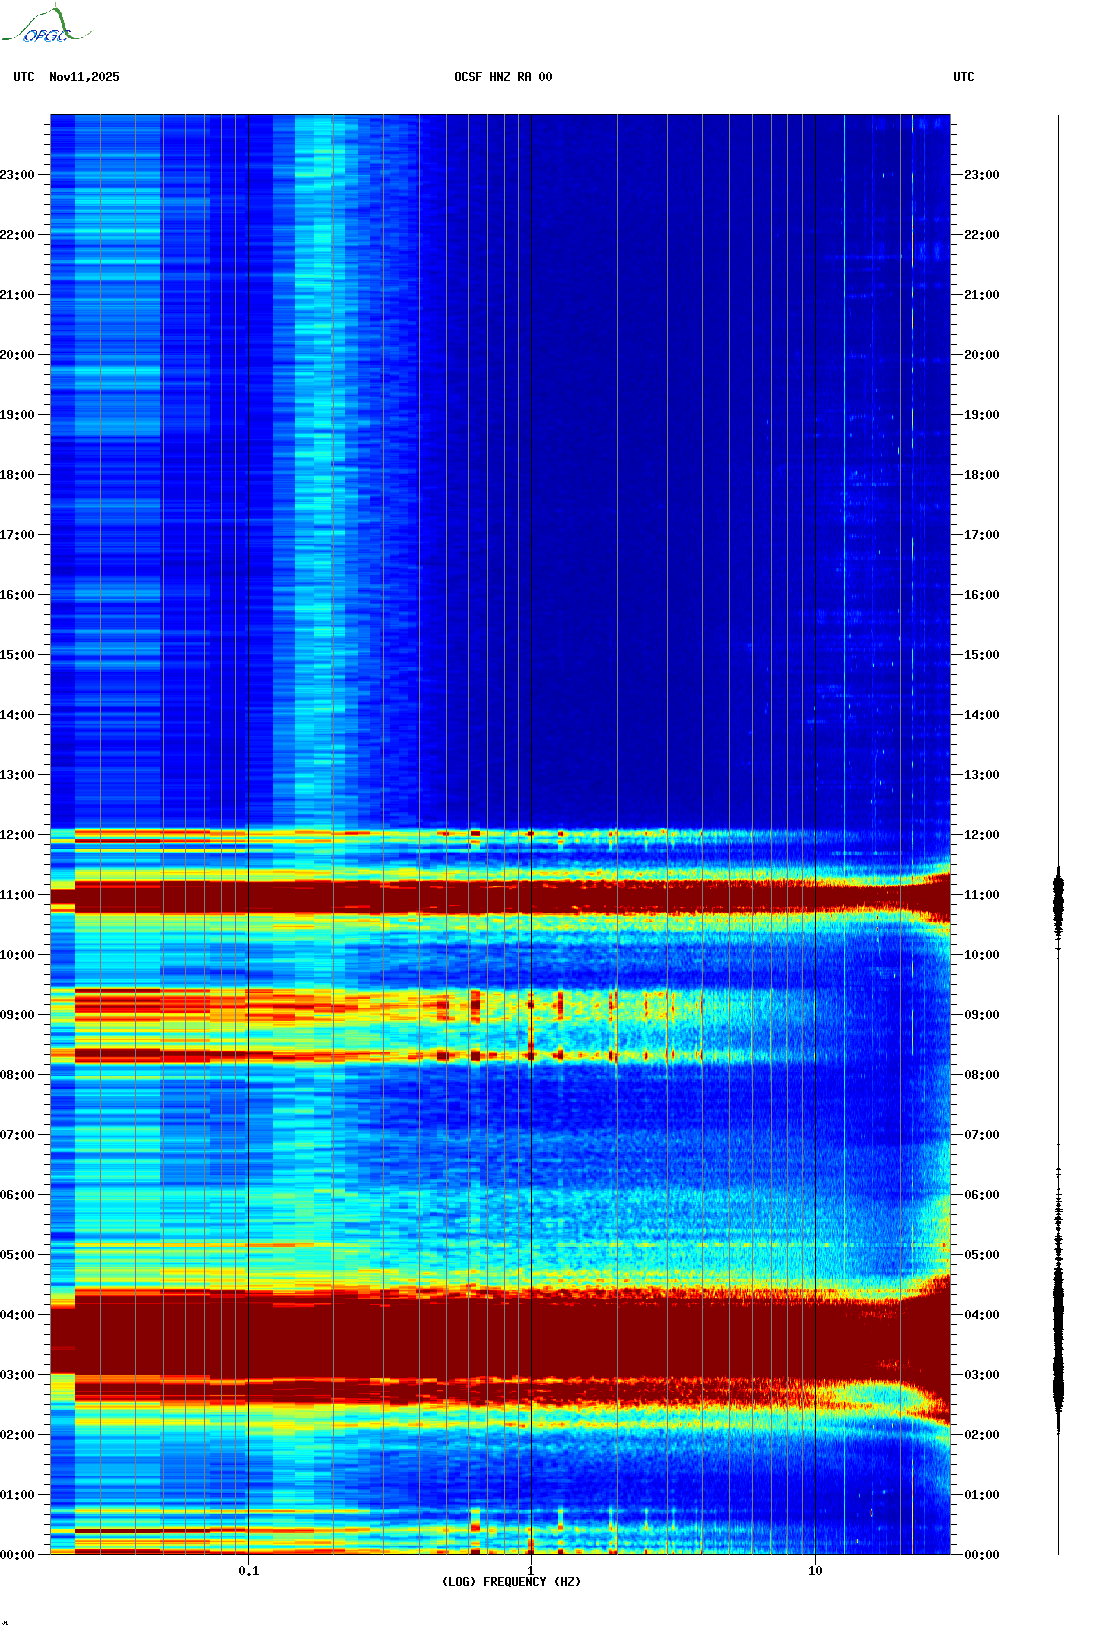Click 11:00 on the right time axis

pyautogui.click(x=982, y=895)
